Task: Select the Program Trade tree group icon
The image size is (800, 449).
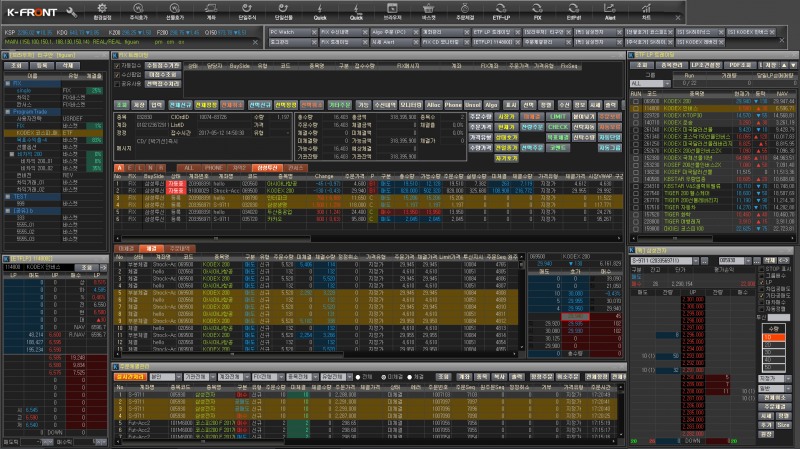Action: pos(6,113)
